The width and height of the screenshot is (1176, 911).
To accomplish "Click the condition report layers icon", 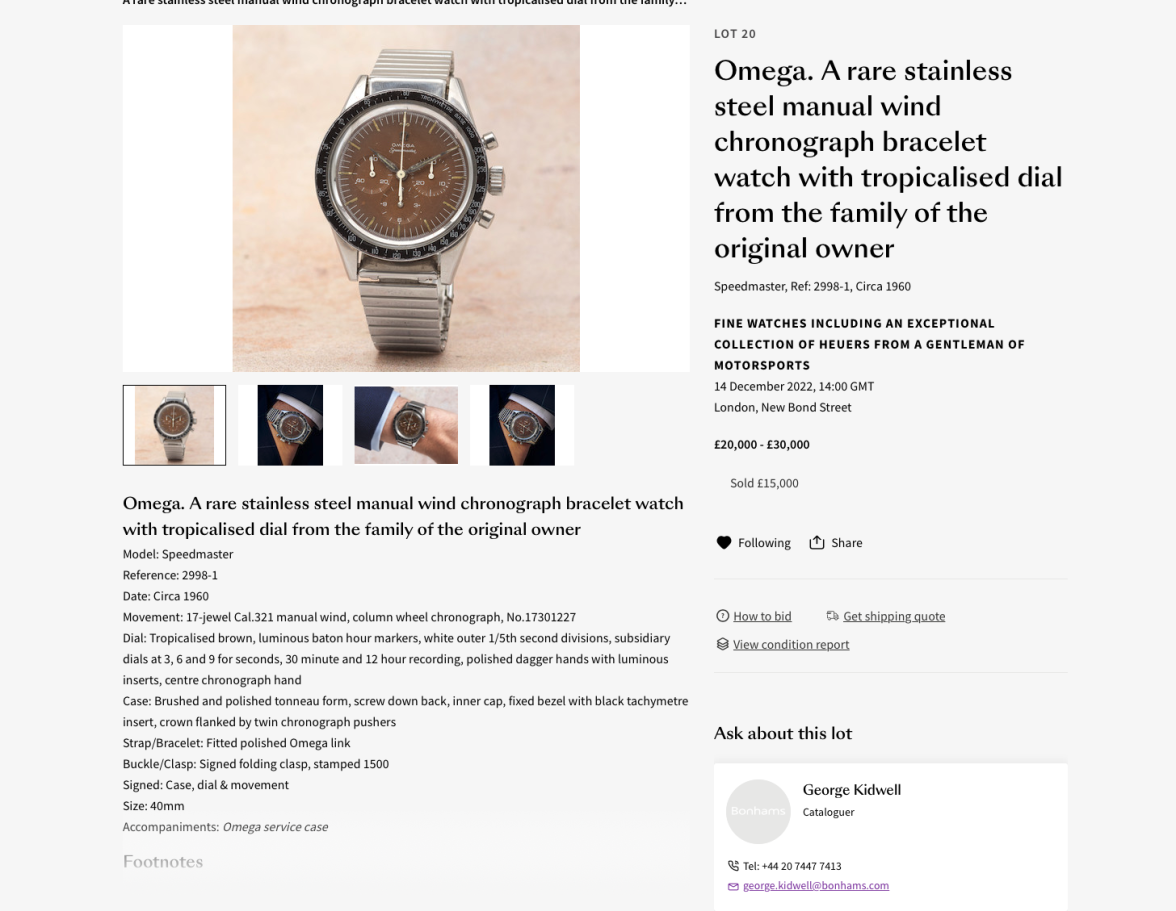I will [x=722, y=644].
